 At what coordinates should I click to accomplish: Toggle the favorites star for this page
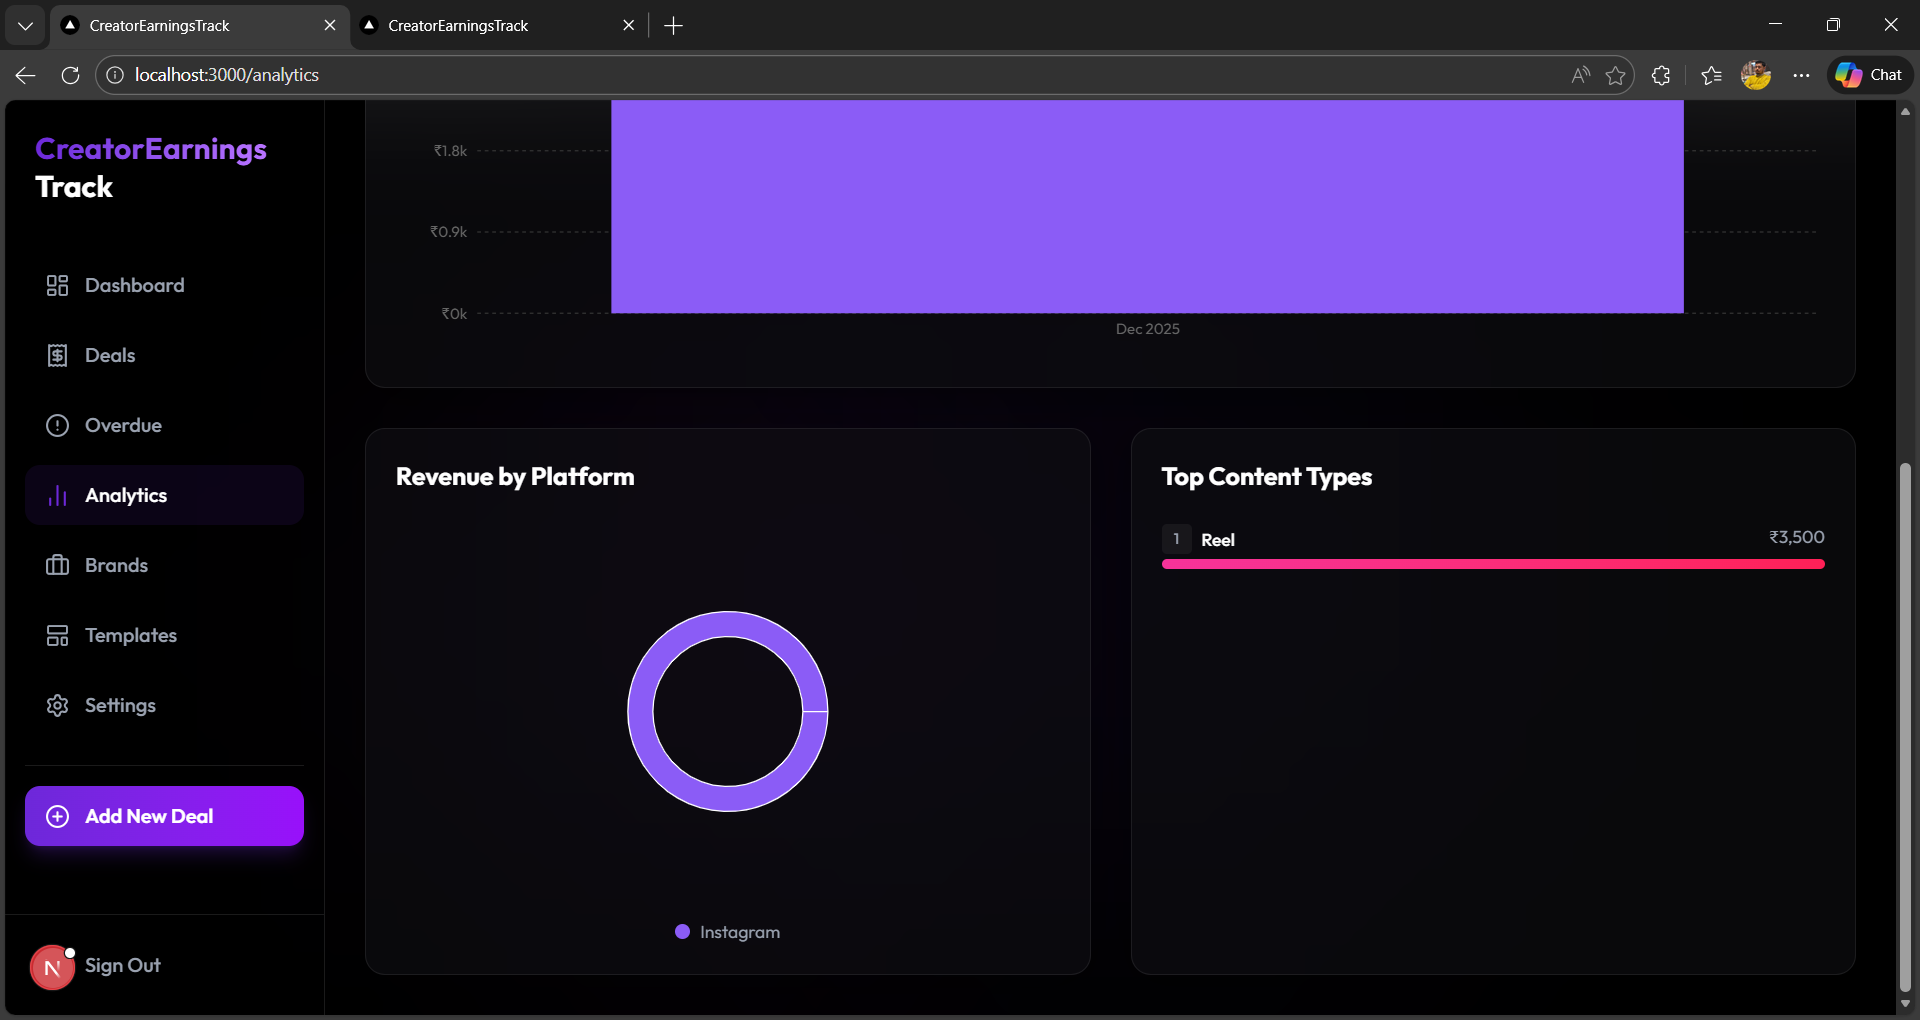(1616, 74)
